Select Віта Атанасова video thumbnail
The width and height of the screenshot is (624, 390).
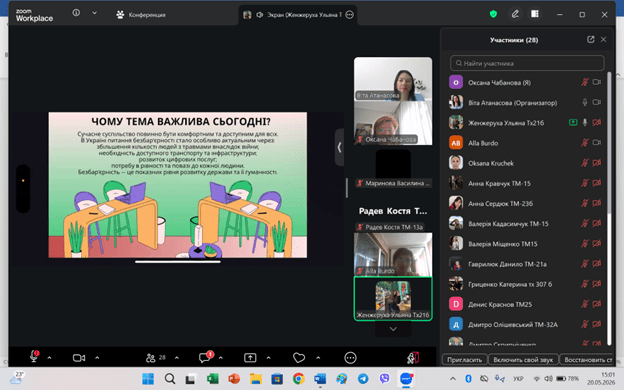[x=393, y=79]
